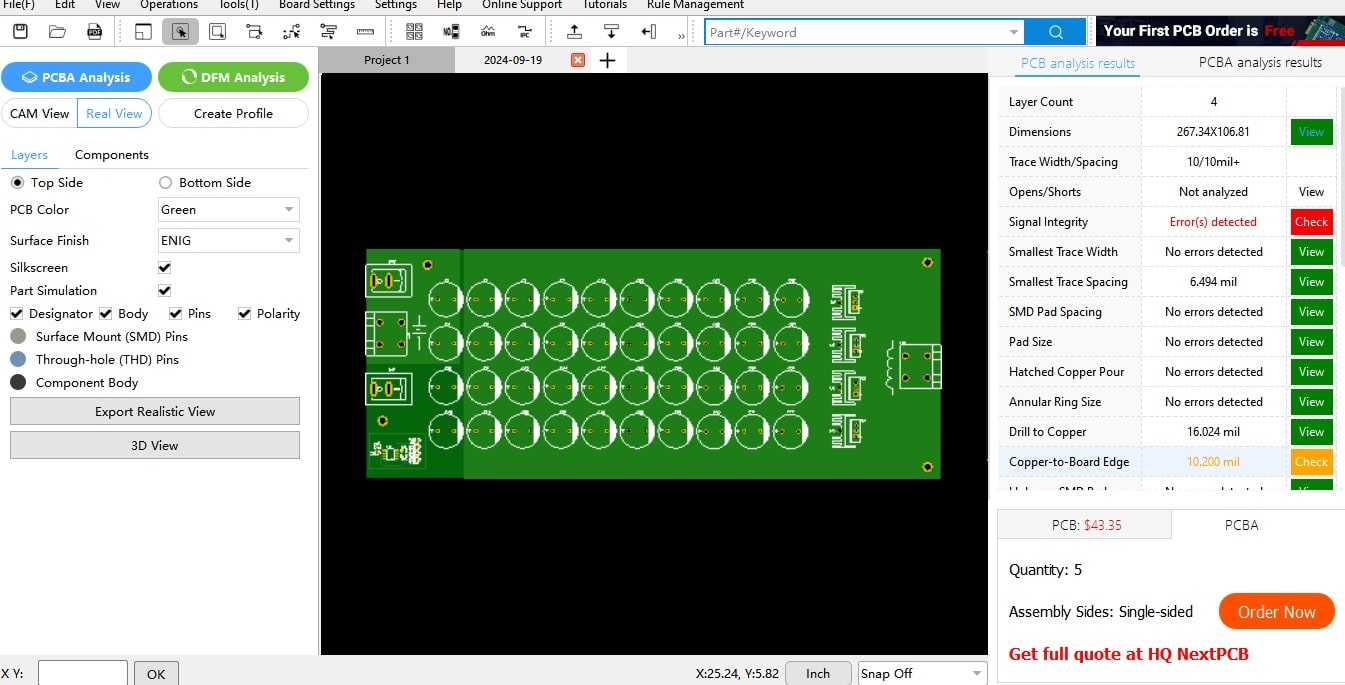
Task: Select the Bottom Side radio button
Action: coord(163,182)
